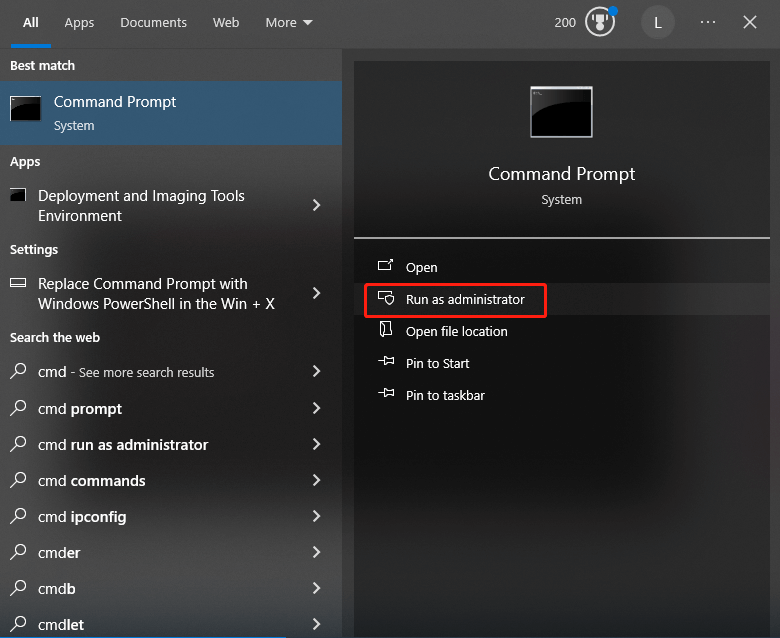Click the Pin to Start pin icon

click(x=386, y=362)
